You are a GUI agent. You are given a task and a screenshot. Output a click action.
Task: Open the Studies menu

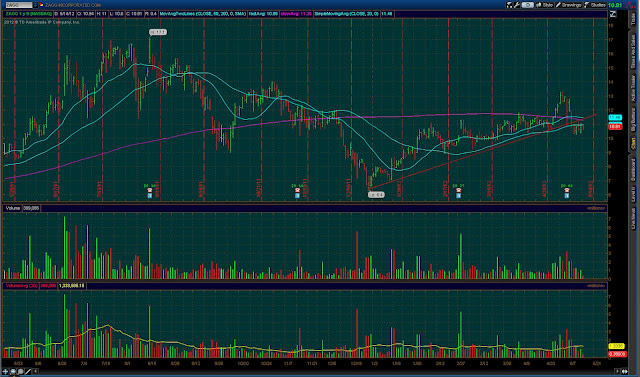click(595, 5)
